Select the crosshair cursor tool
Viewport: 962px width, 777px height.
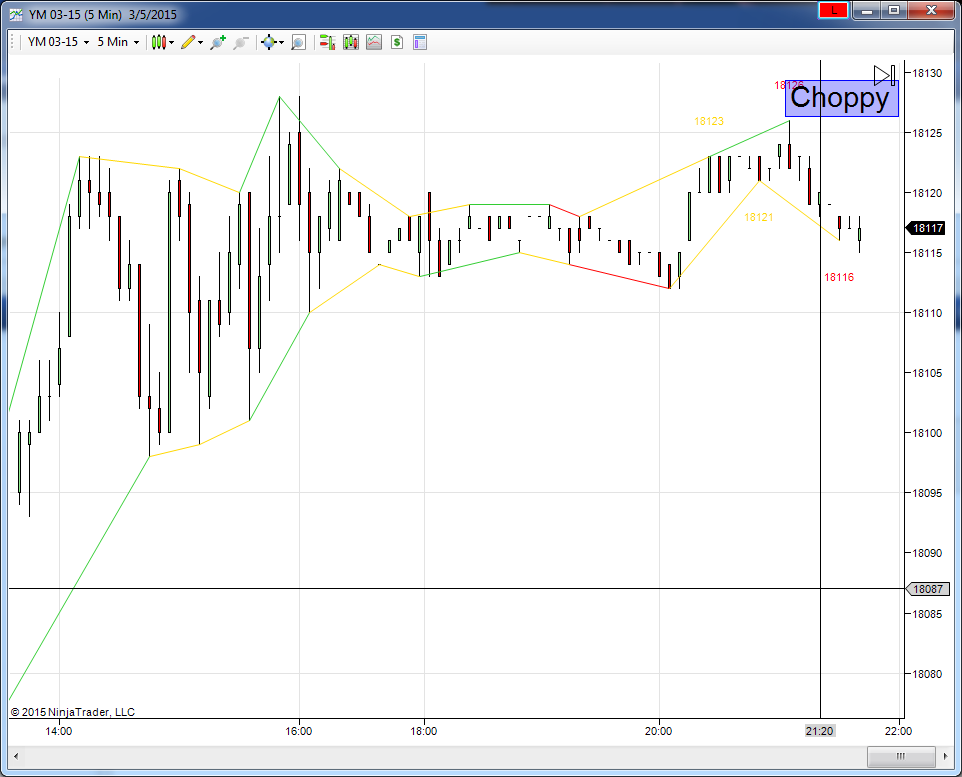[268, 42]
